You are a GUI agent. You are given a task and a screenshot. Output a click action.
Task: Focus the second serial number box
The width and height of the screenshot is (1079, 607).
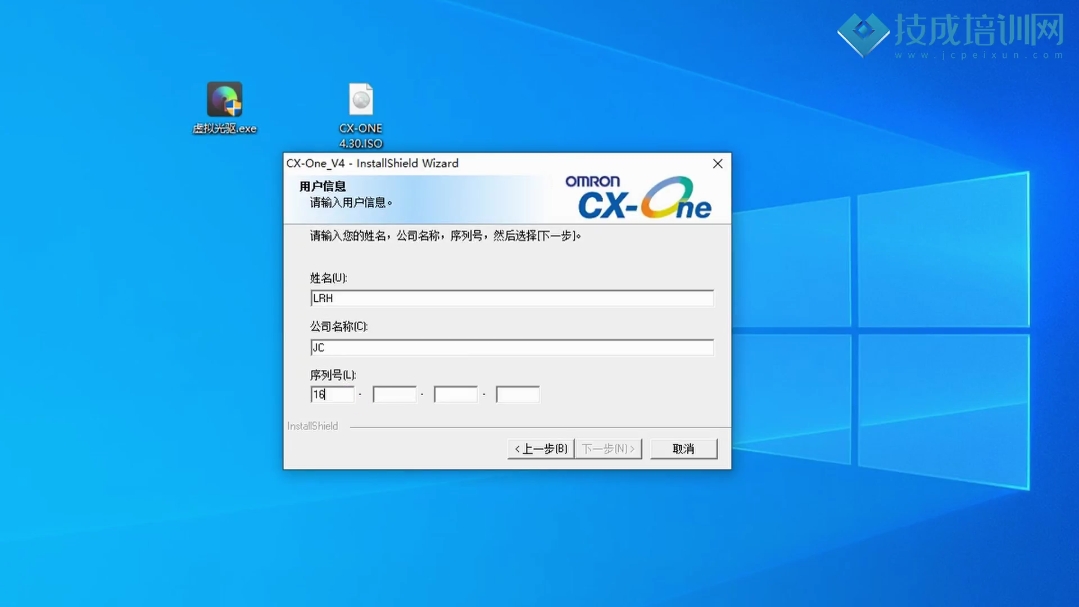tap(394, 394)
